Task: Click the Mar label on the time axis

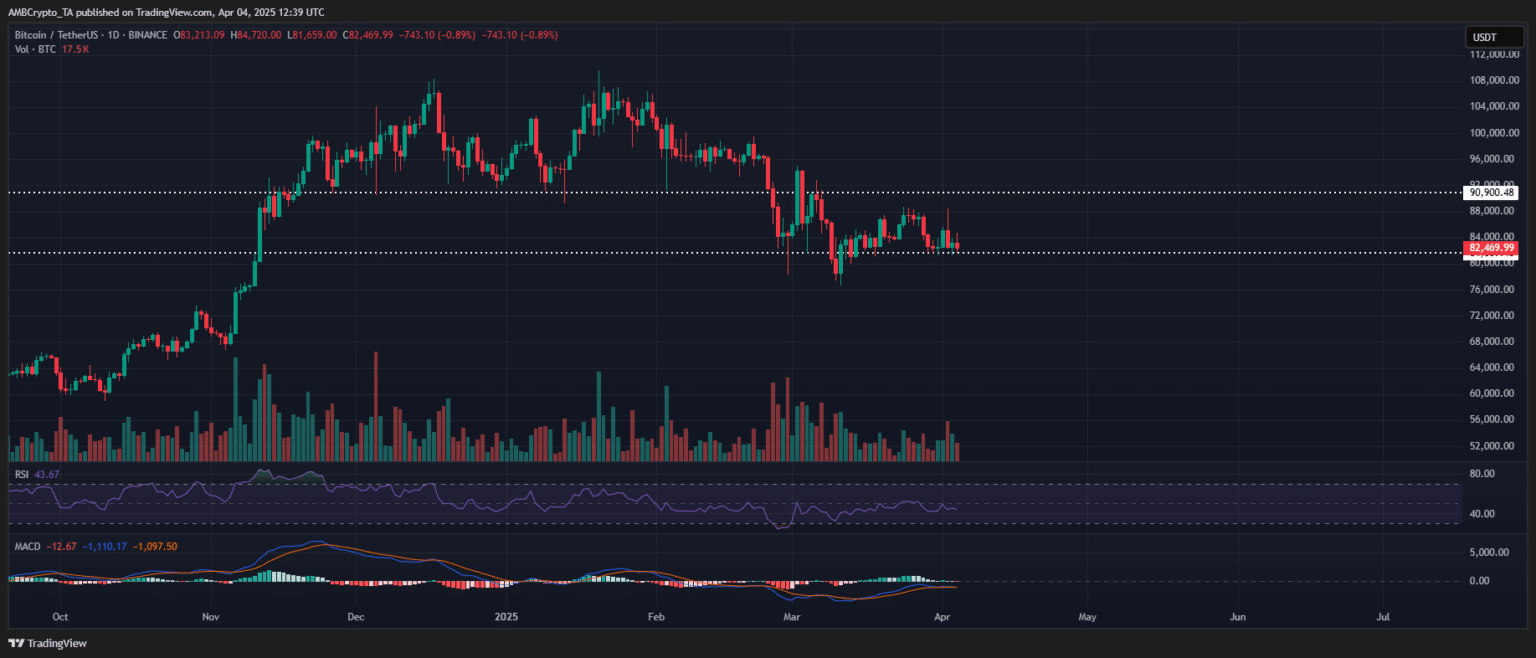Action: coord(791,618)
